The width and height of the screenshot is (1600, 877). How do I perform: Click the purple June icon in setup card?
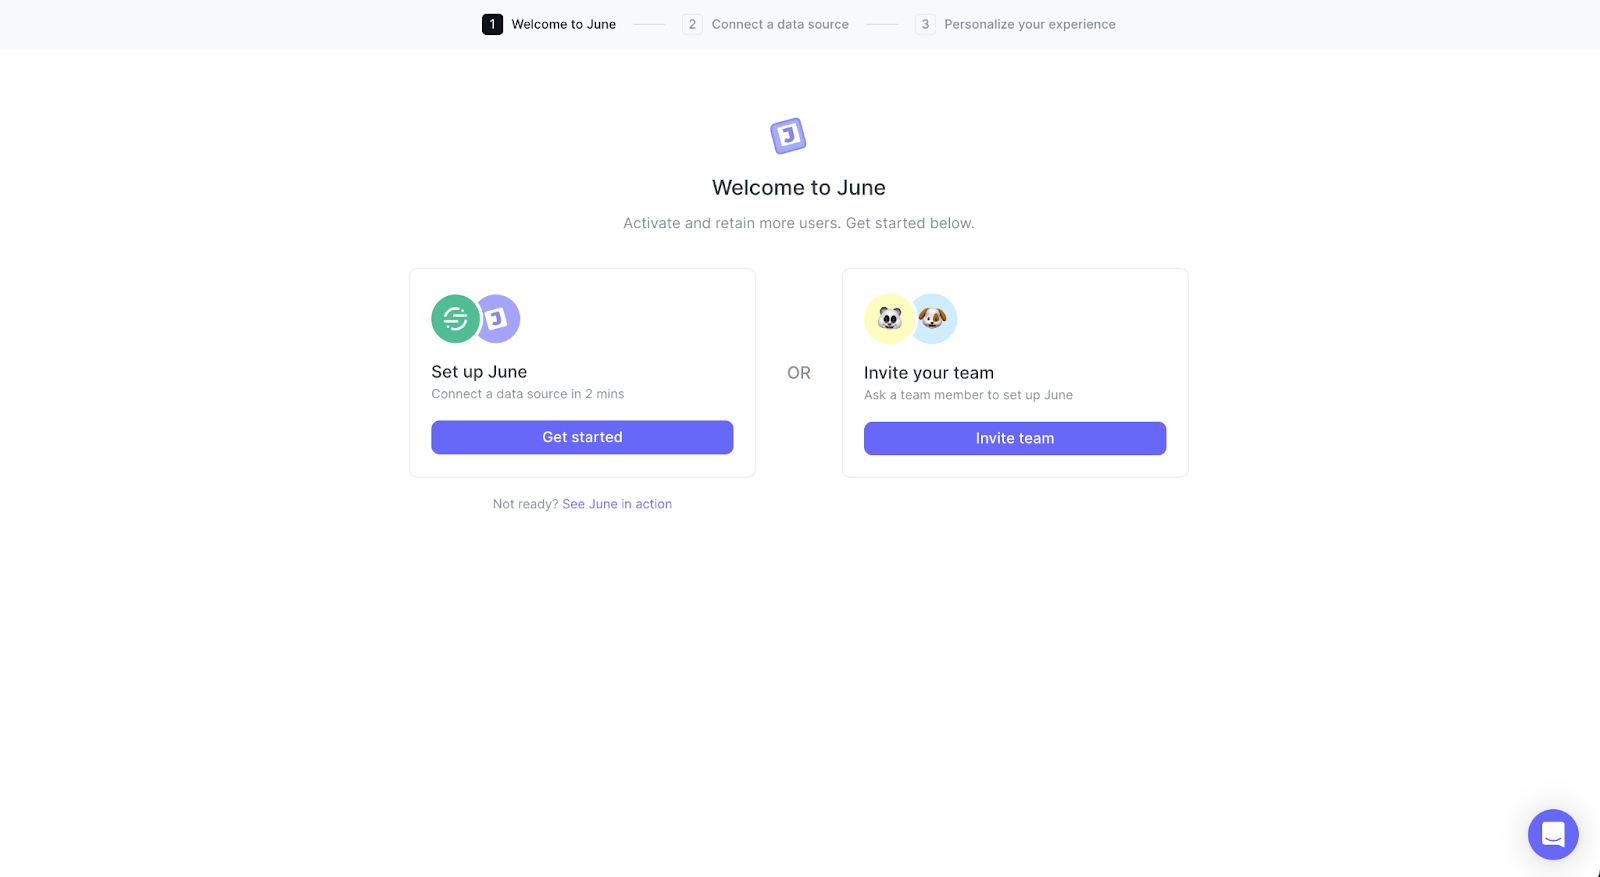point(498,319)
